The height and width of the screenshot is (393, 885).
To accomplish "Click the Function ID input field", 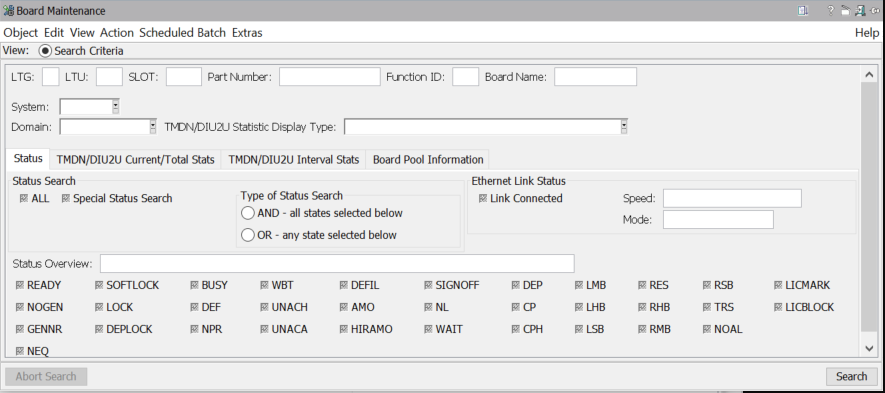I will pyautogui.click(x=466, y=77).
